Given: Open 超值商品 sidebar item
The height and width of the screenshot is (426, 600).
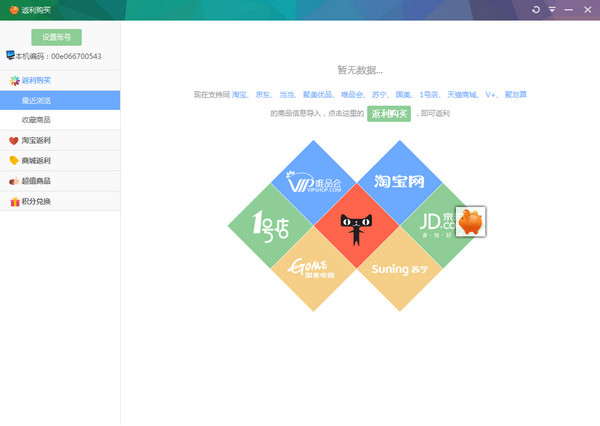Looking at the screenshot, I should 60,181.
